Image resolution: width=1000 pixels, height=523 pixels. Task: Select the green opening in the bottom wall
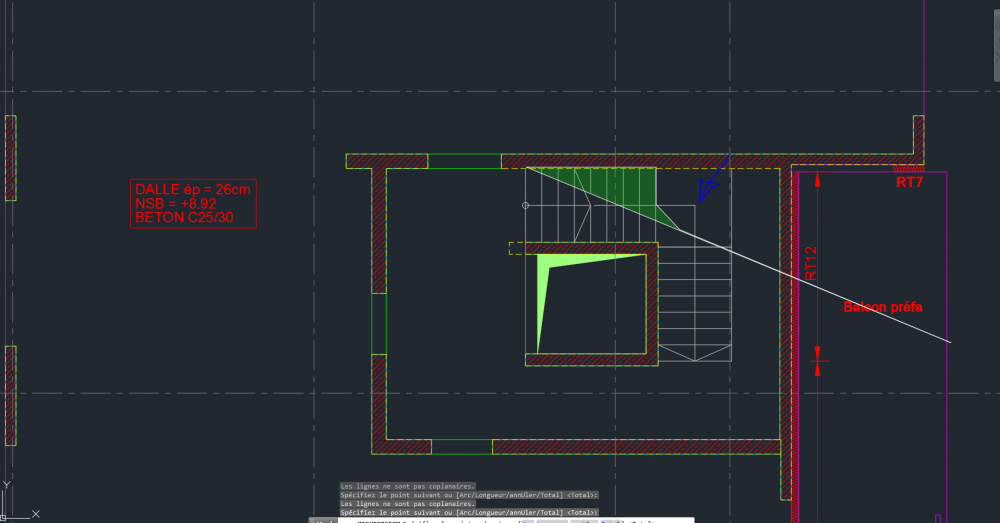point(462,446)
